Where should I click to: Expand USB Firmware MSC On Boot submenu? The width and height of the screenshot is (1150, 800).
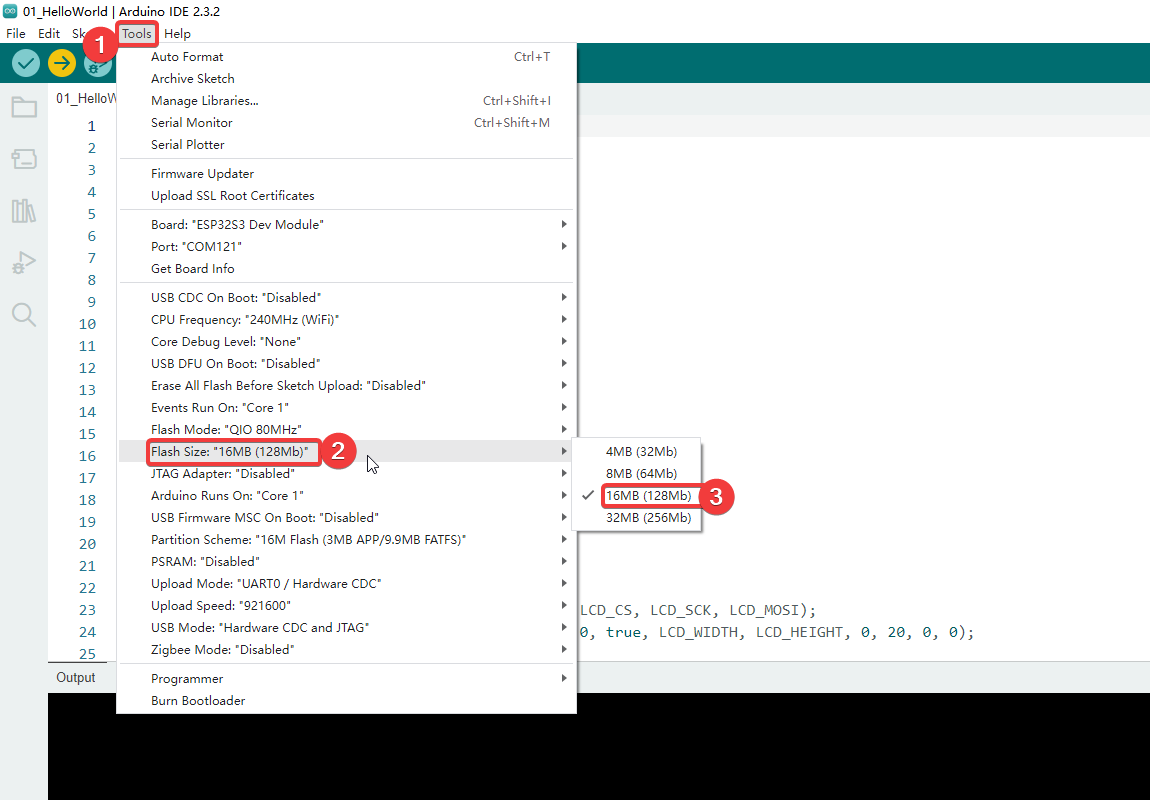[x=346, y=518]
